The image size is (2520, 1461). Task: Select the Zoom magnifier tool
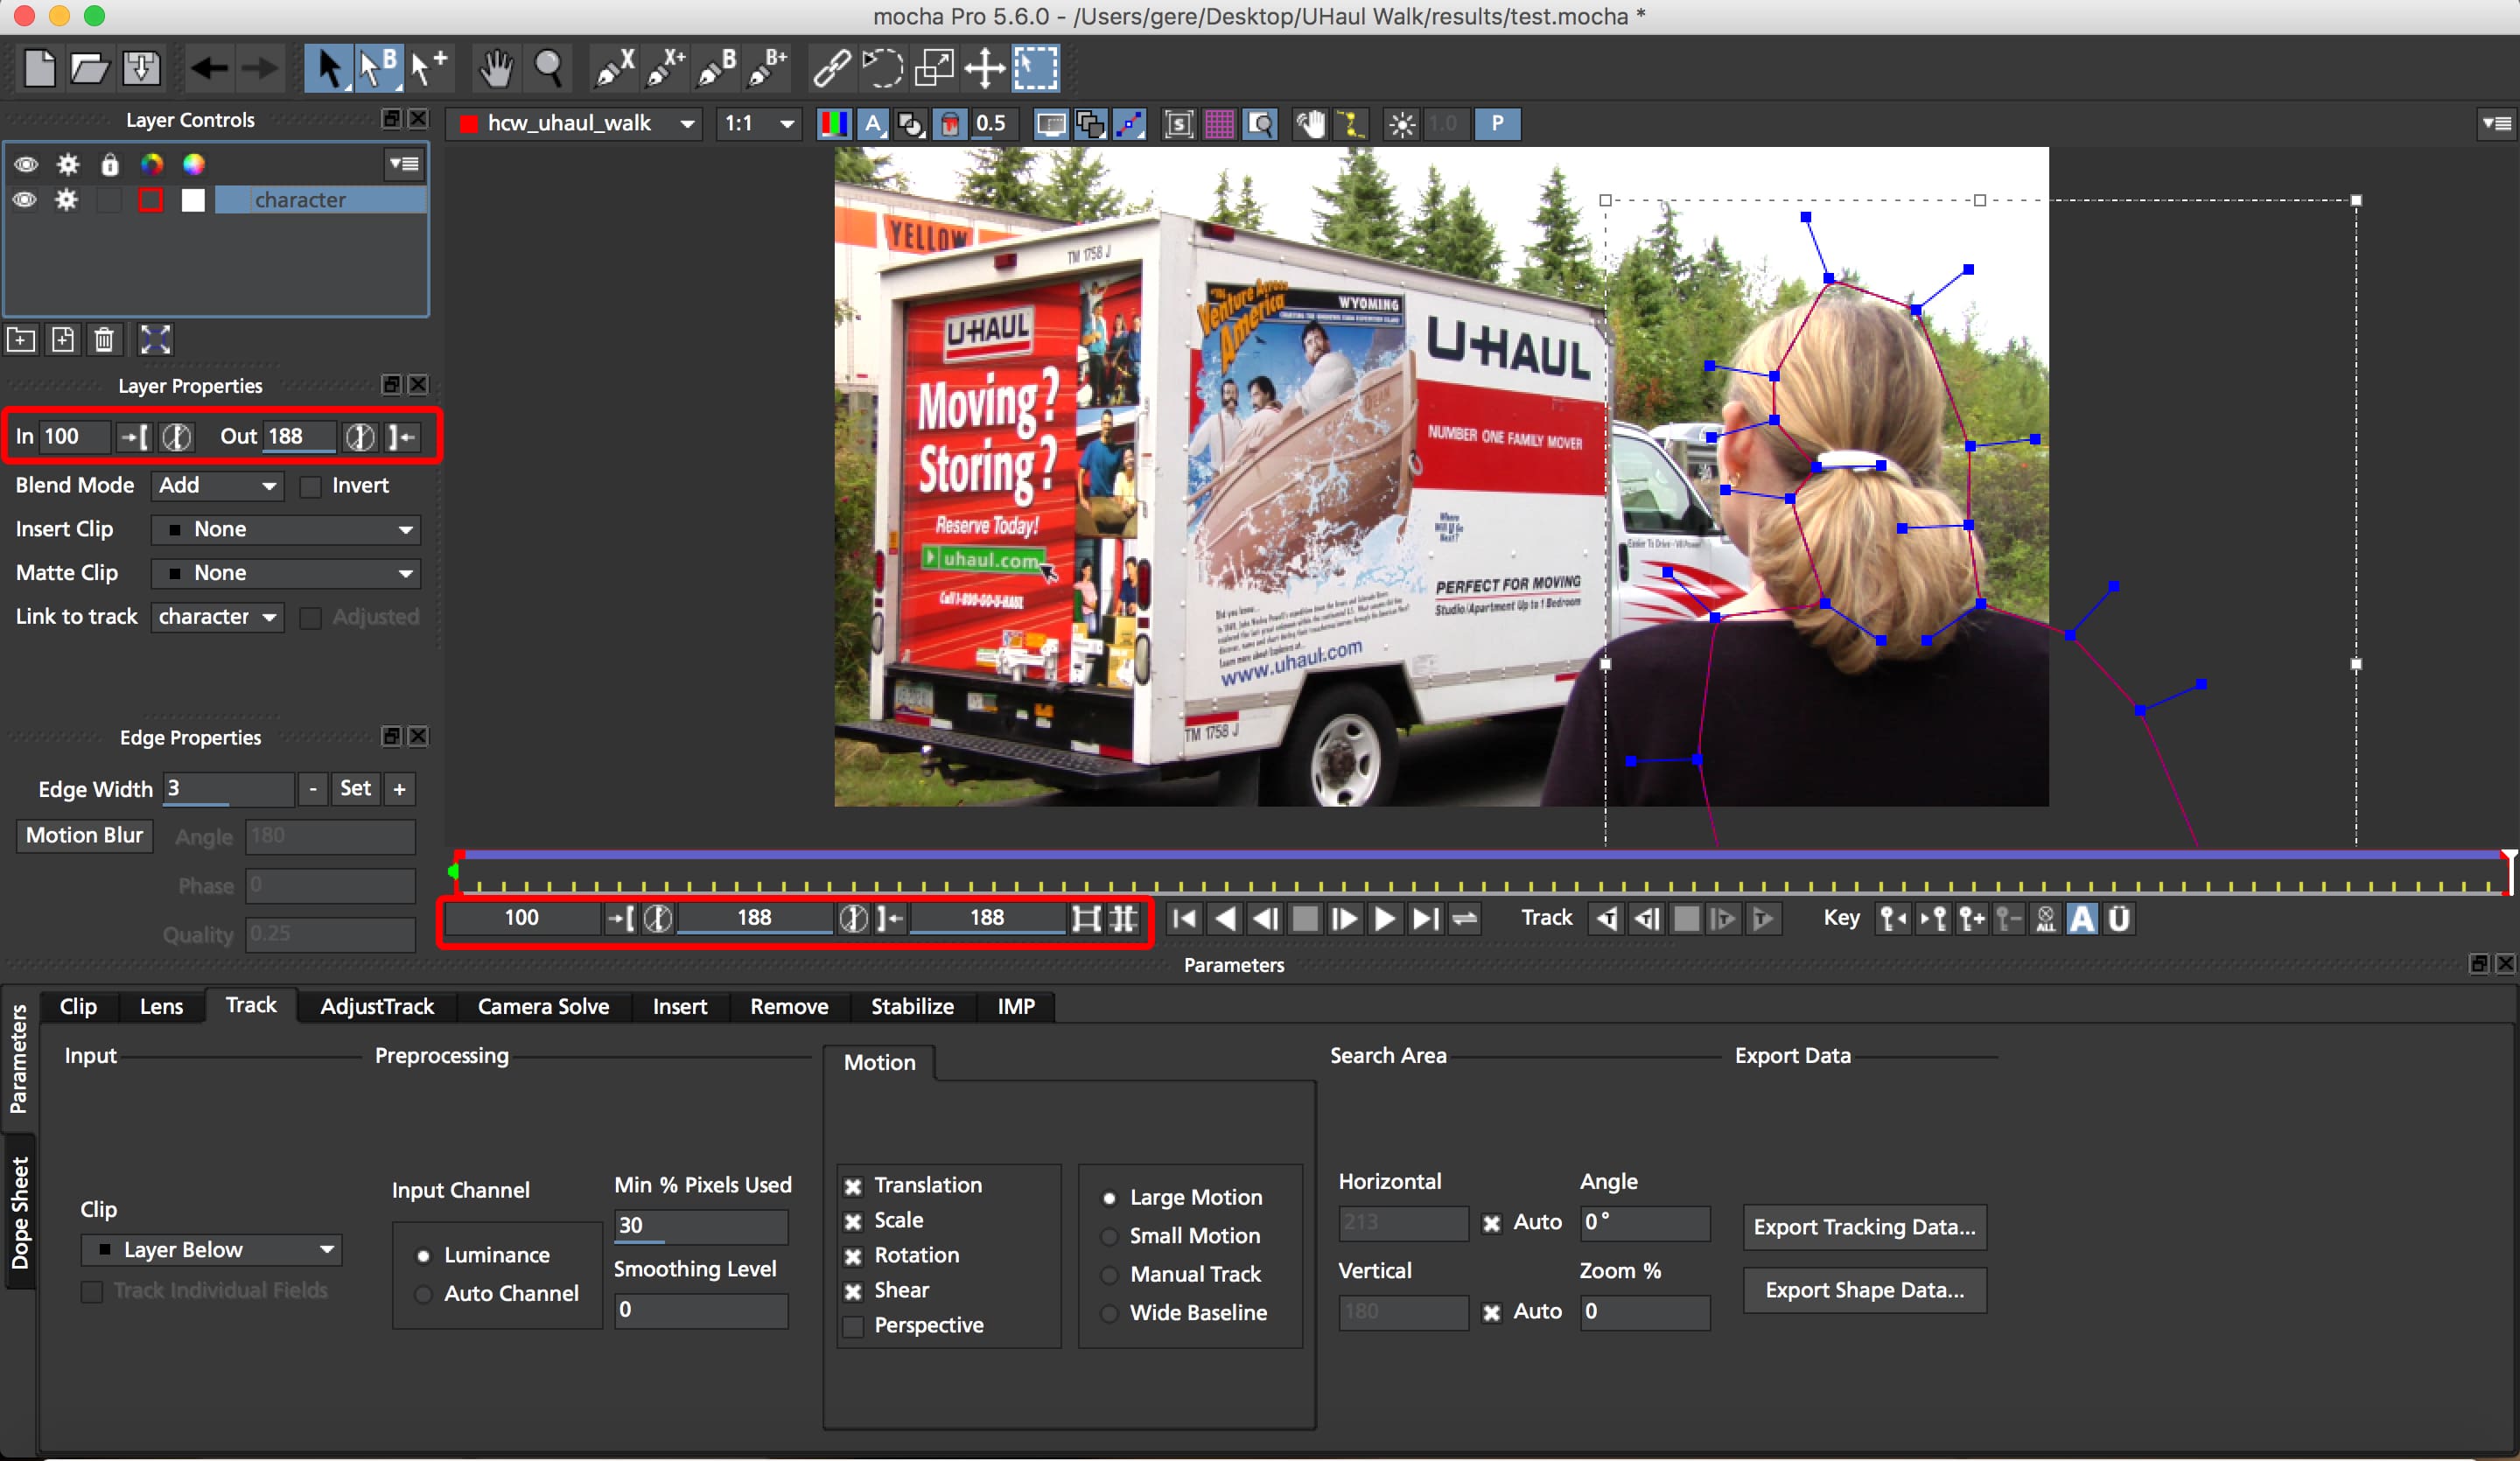(548, 68)
